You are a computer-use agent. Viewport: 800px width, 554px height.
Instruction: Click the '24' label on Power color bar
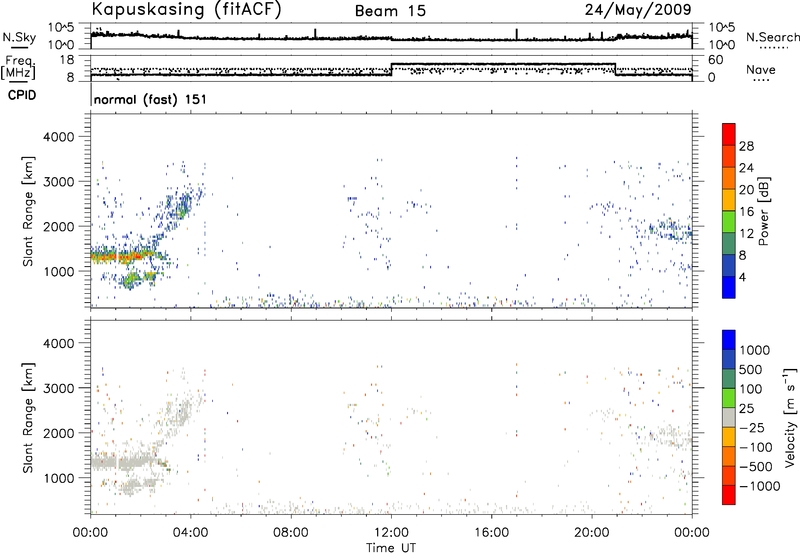746,168
